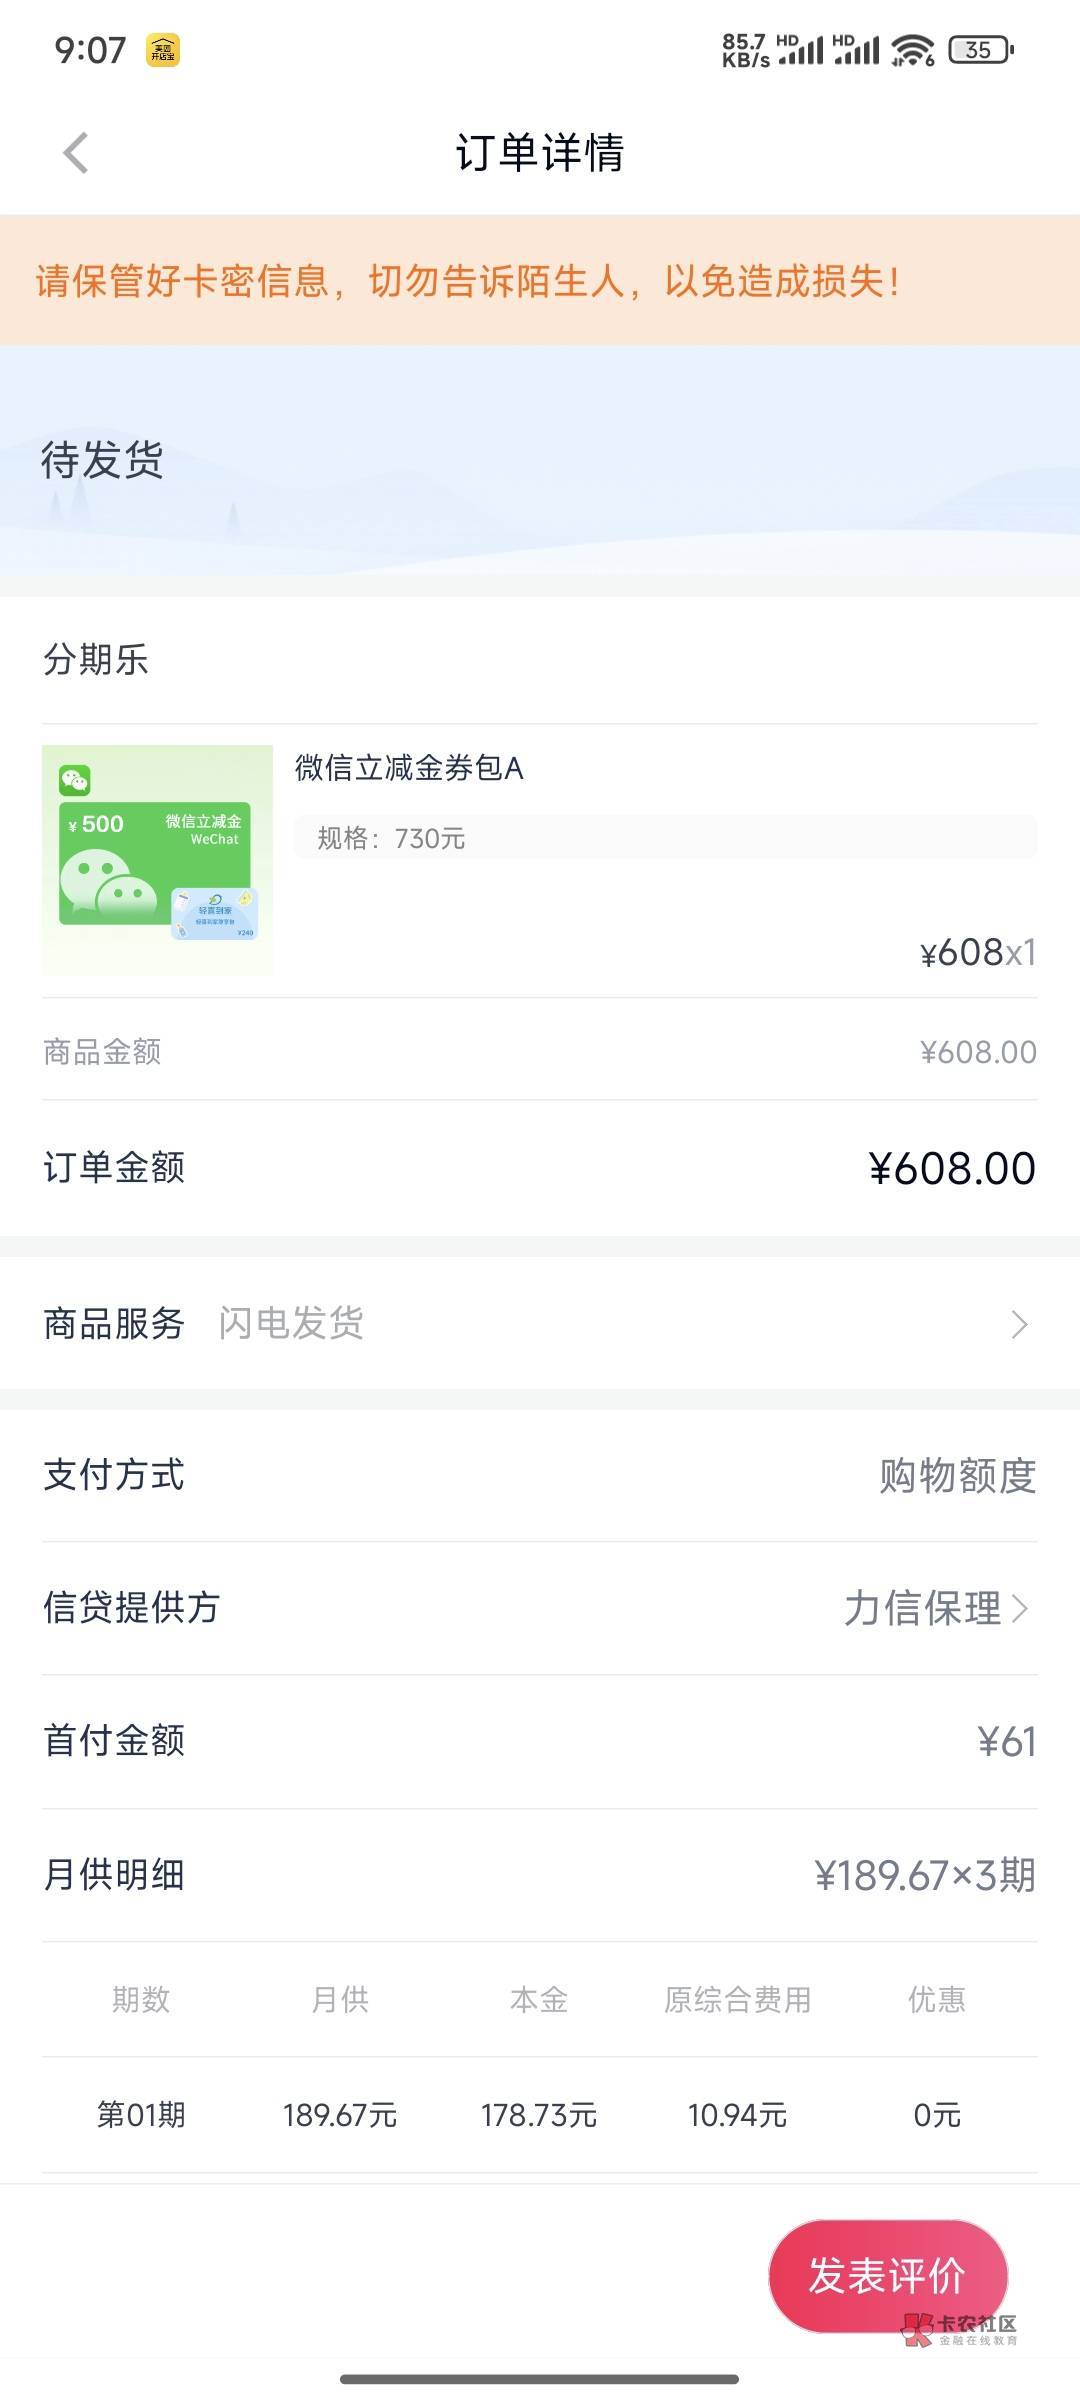1080x2400 pixels.
Task: Tap the battery level indicator
Action: (x=980, y=49)
